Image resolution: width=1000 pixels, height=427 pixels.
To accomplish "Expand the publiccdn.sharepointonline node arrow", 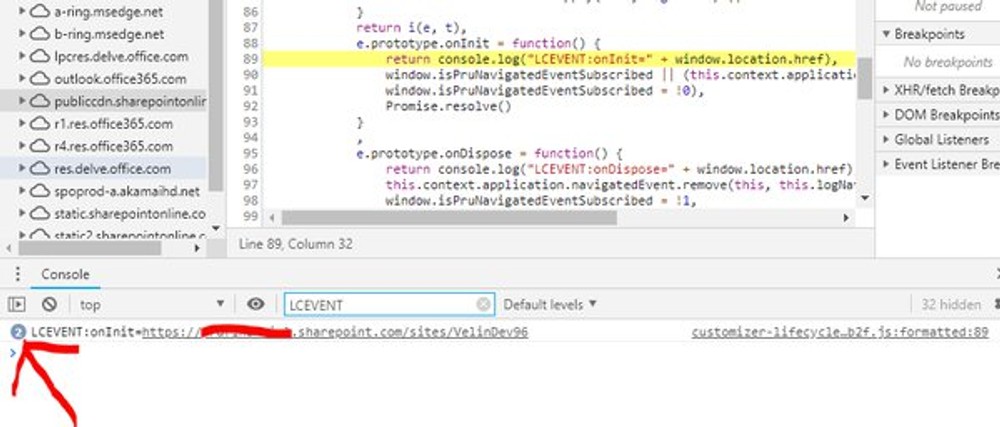I will [x=23, y=101].
